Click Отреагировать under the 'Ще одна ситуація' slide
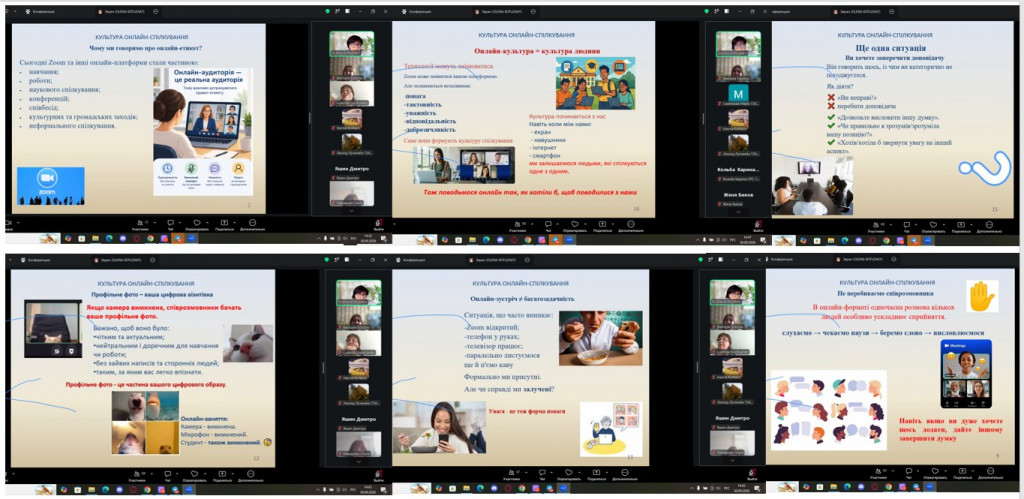Screen dimensions: 1024x499 coord(933,228)
